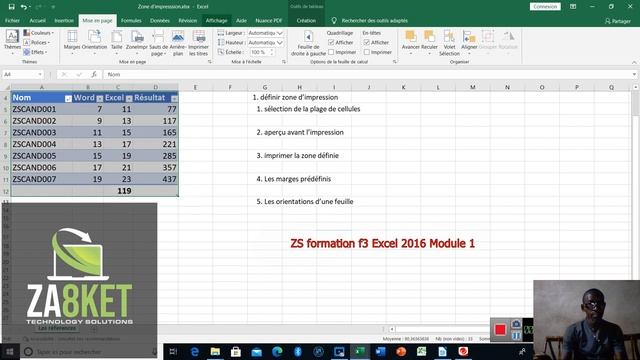Collapse the ribbon with the chevron
640x360 pixels.
click(634, 62)
